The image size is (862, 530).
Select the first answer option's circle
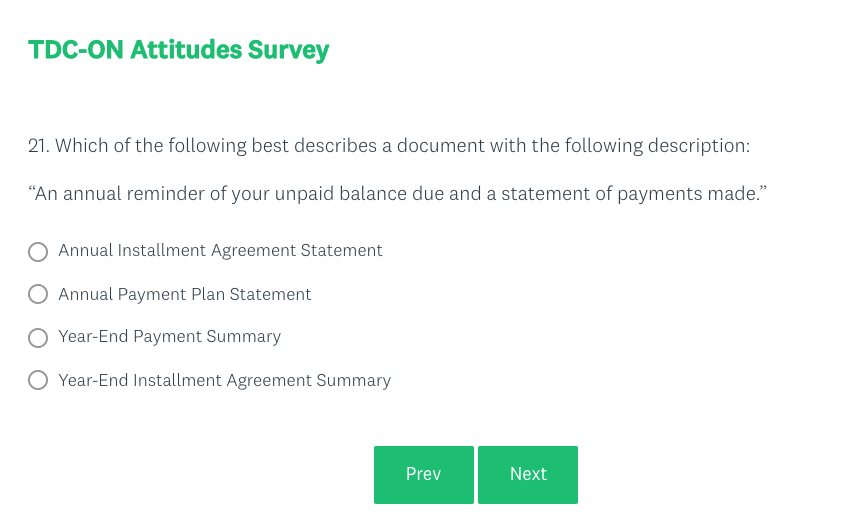coord(38,252)
